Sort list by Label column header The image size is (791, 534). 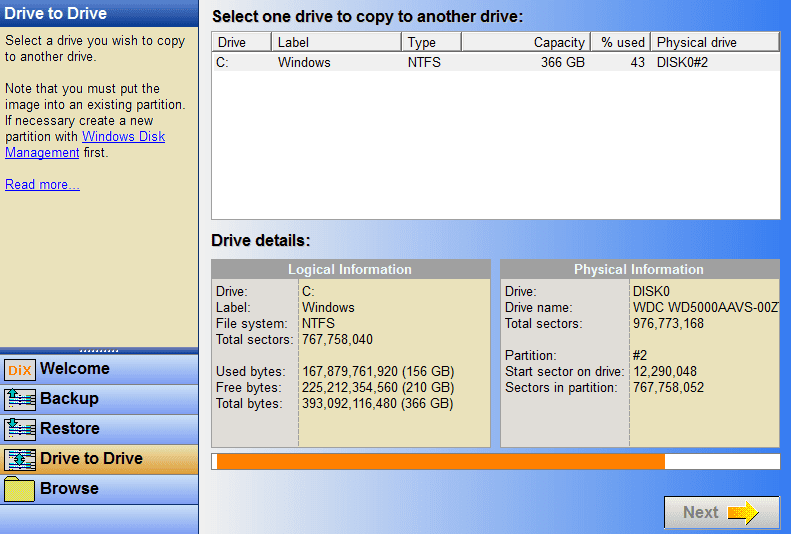pos(336,42)
